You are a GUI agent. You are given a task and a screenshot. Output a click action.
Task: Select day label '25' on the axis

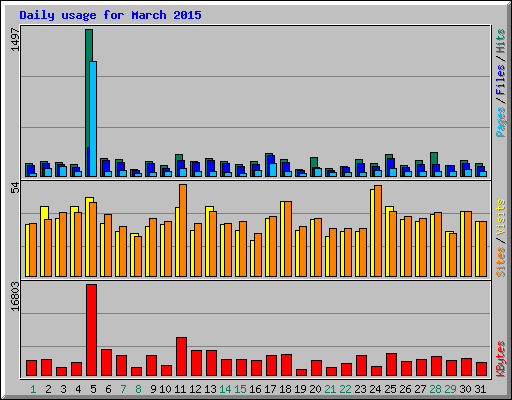(x=390, y=389)
